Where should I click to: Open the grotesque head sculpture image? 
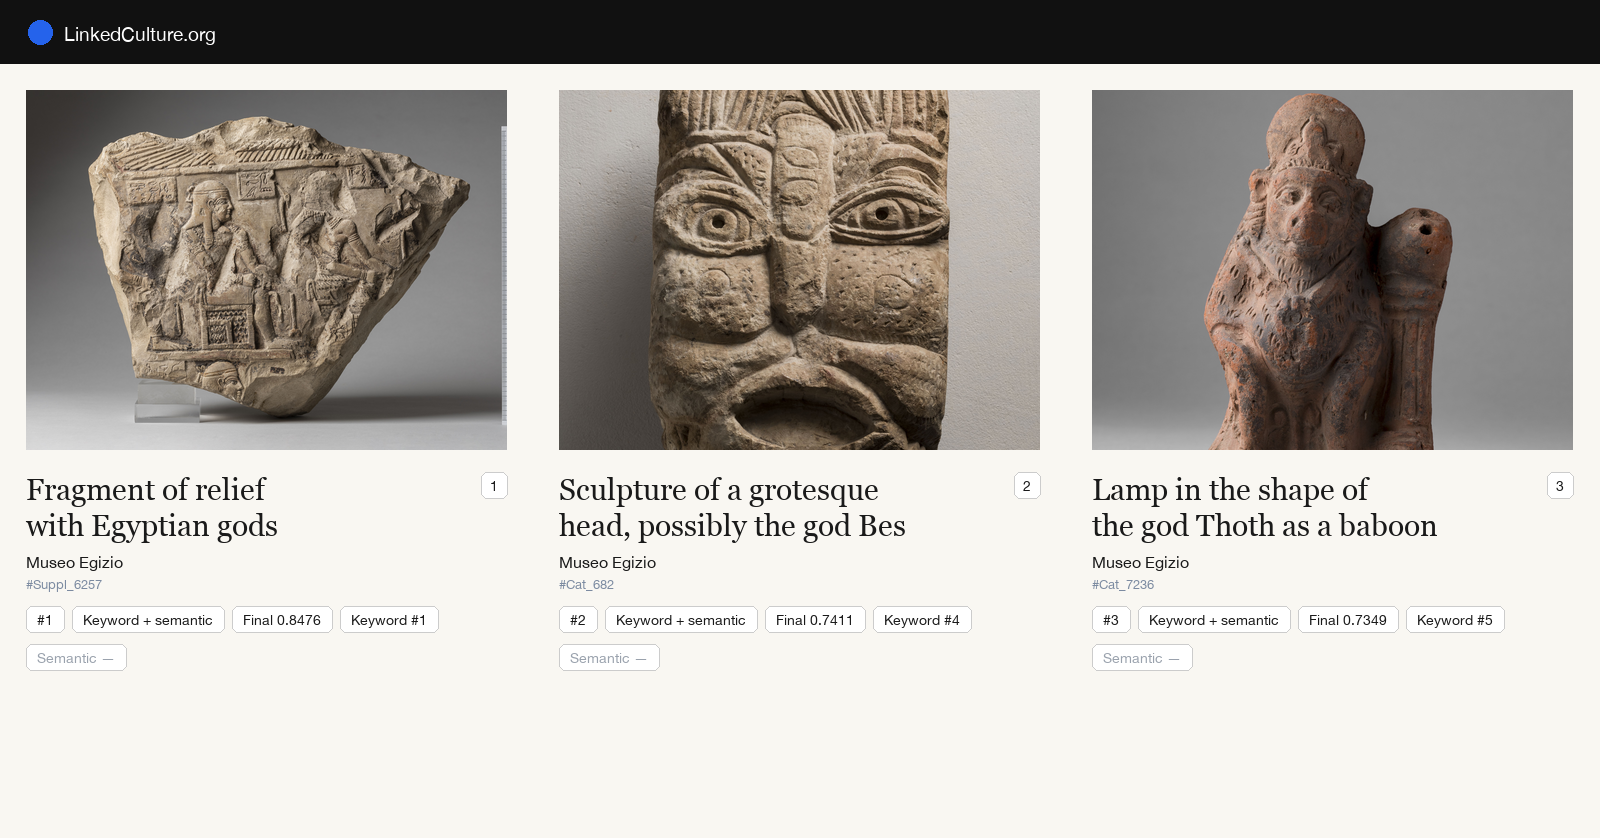(x=799, y=270)
